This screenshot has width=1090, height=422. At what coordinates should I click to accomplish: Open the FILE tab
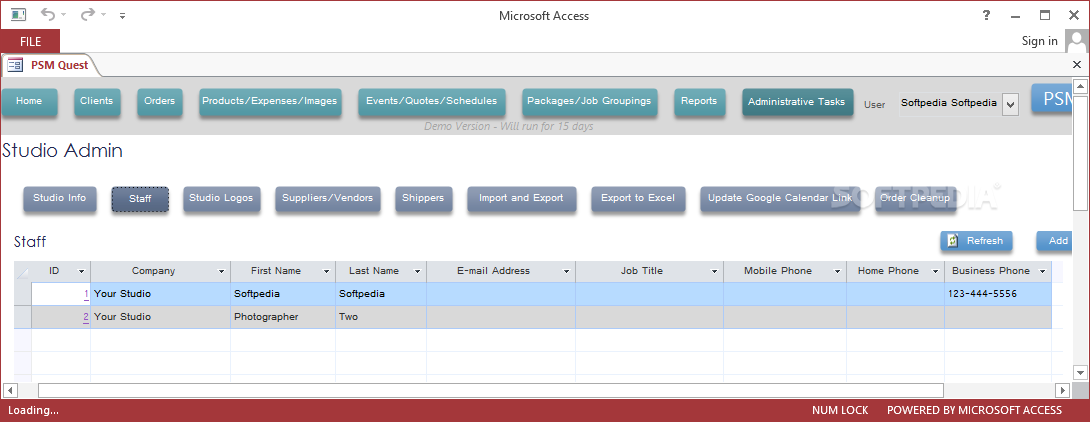(30, 42)
